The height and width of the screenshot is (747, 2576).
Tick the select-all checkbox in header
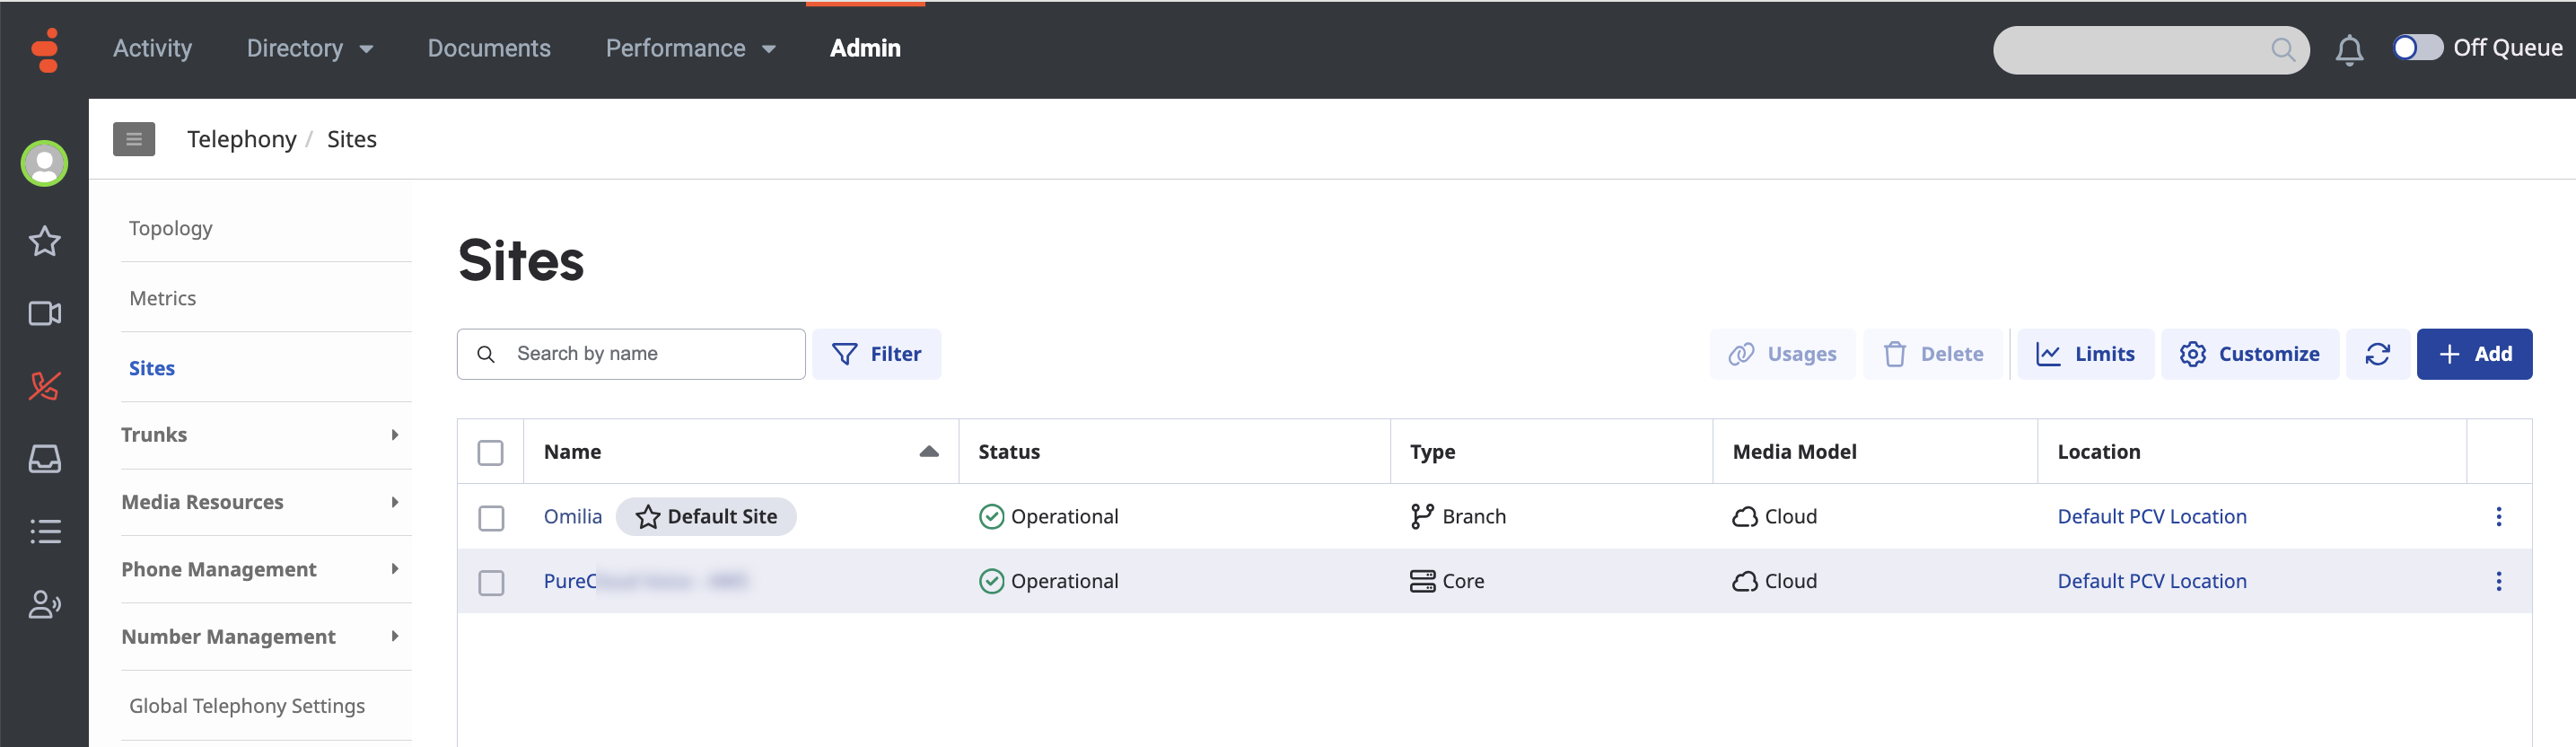[x=491, y=453]
